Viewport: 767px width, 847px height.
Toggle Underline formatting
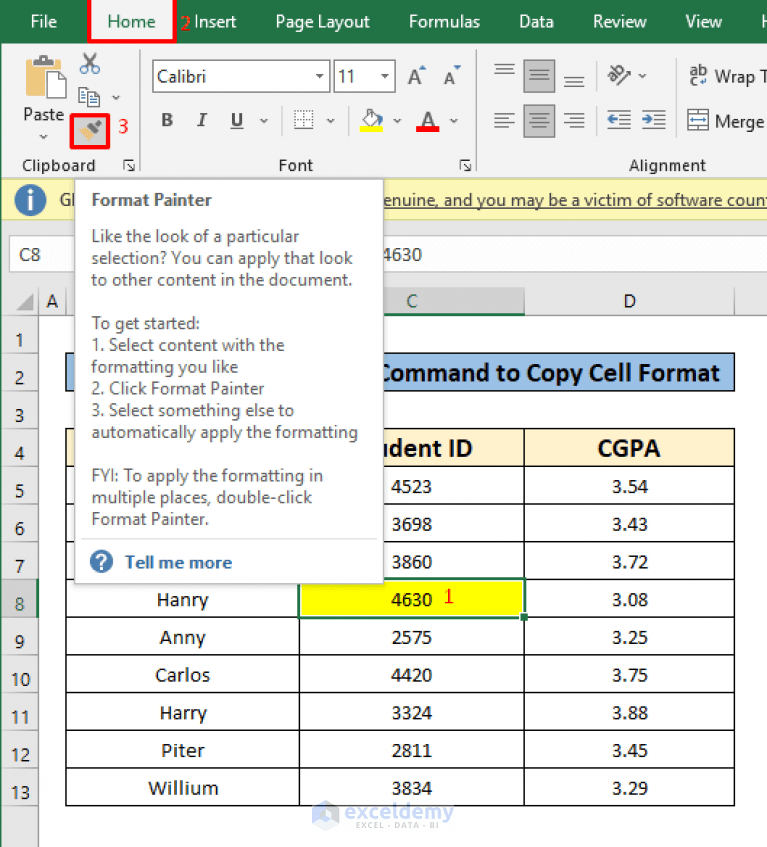[237, 120]
